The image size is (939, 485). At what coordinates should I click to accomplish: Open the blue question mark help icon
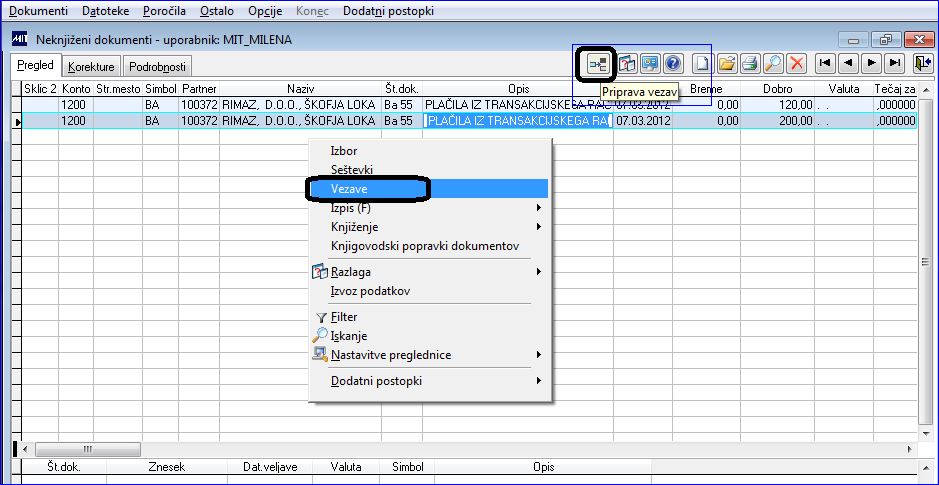coord(674,63)
